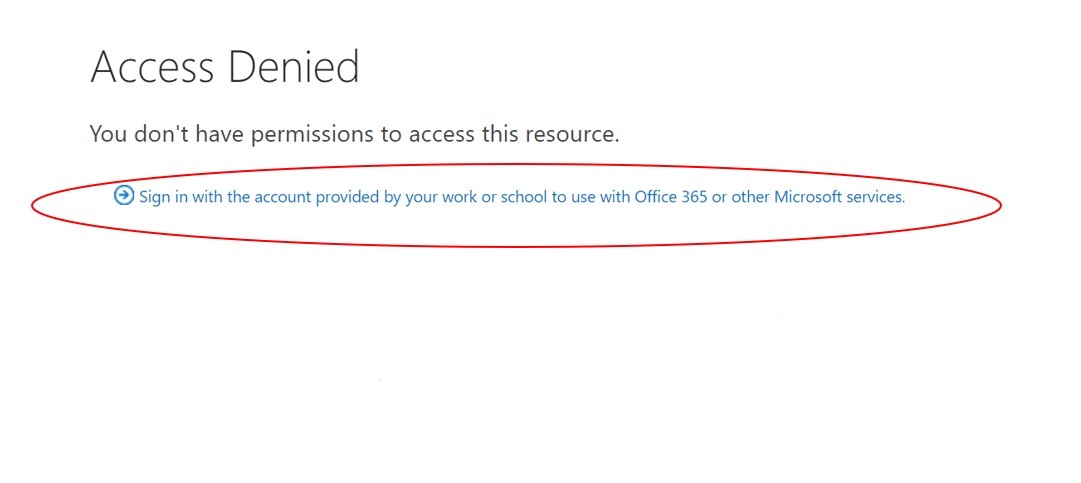Viewport: 1081px width, 483px height.
Task: Select the arrow icon beside 'Sign in'
Action: click(124, 196)
